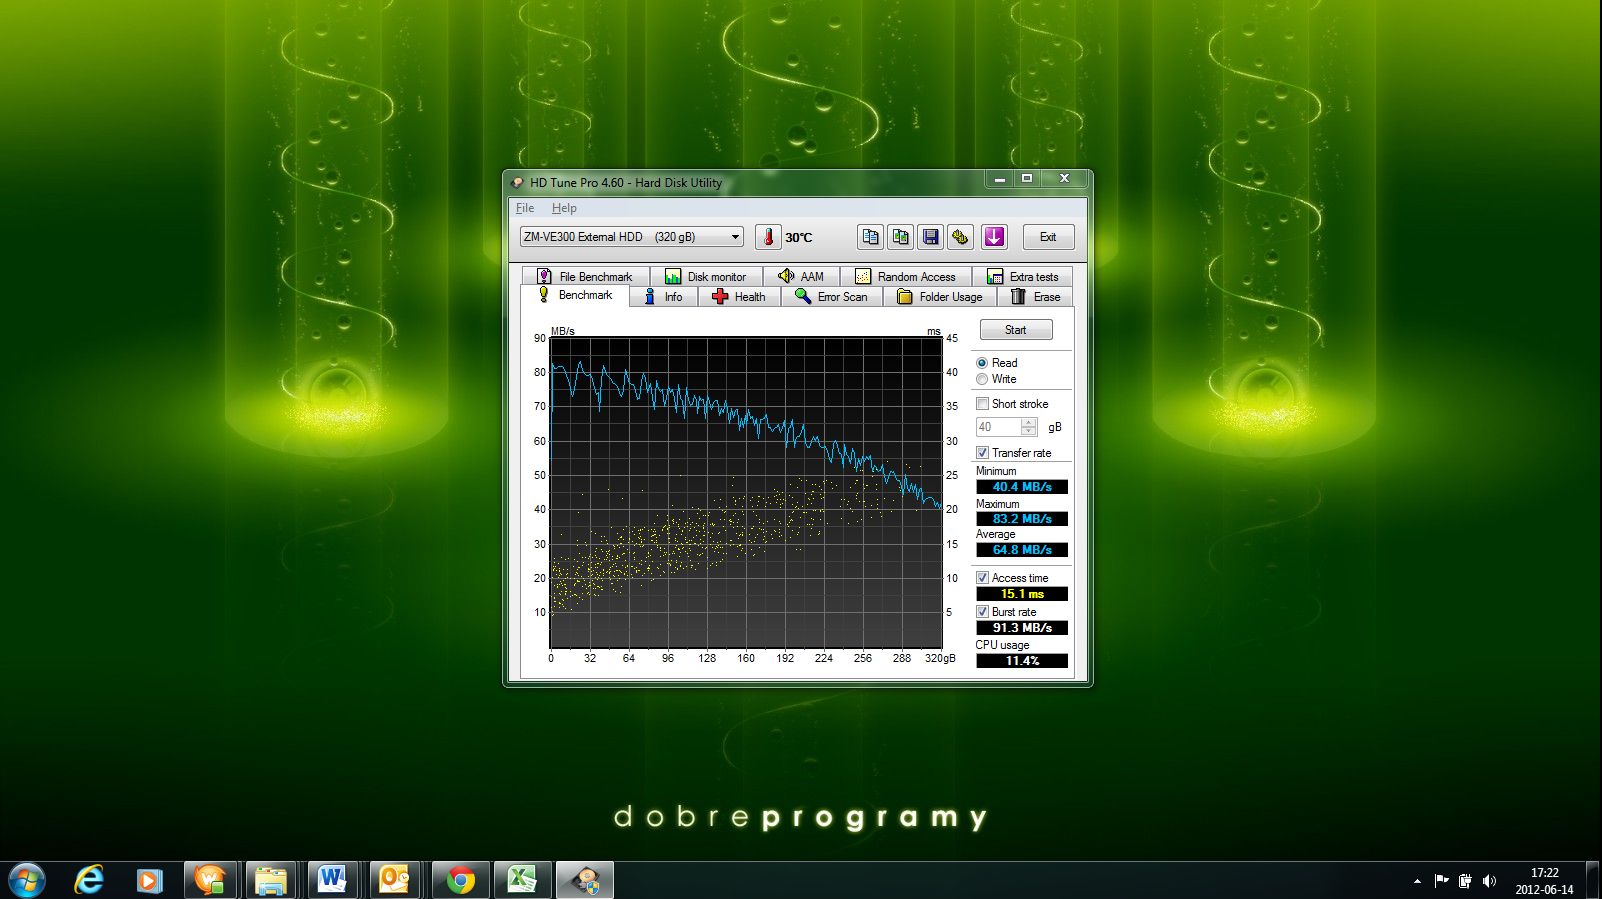
Task: Click the 83.2 MB/s maximum value
Action: [1022, 519]
